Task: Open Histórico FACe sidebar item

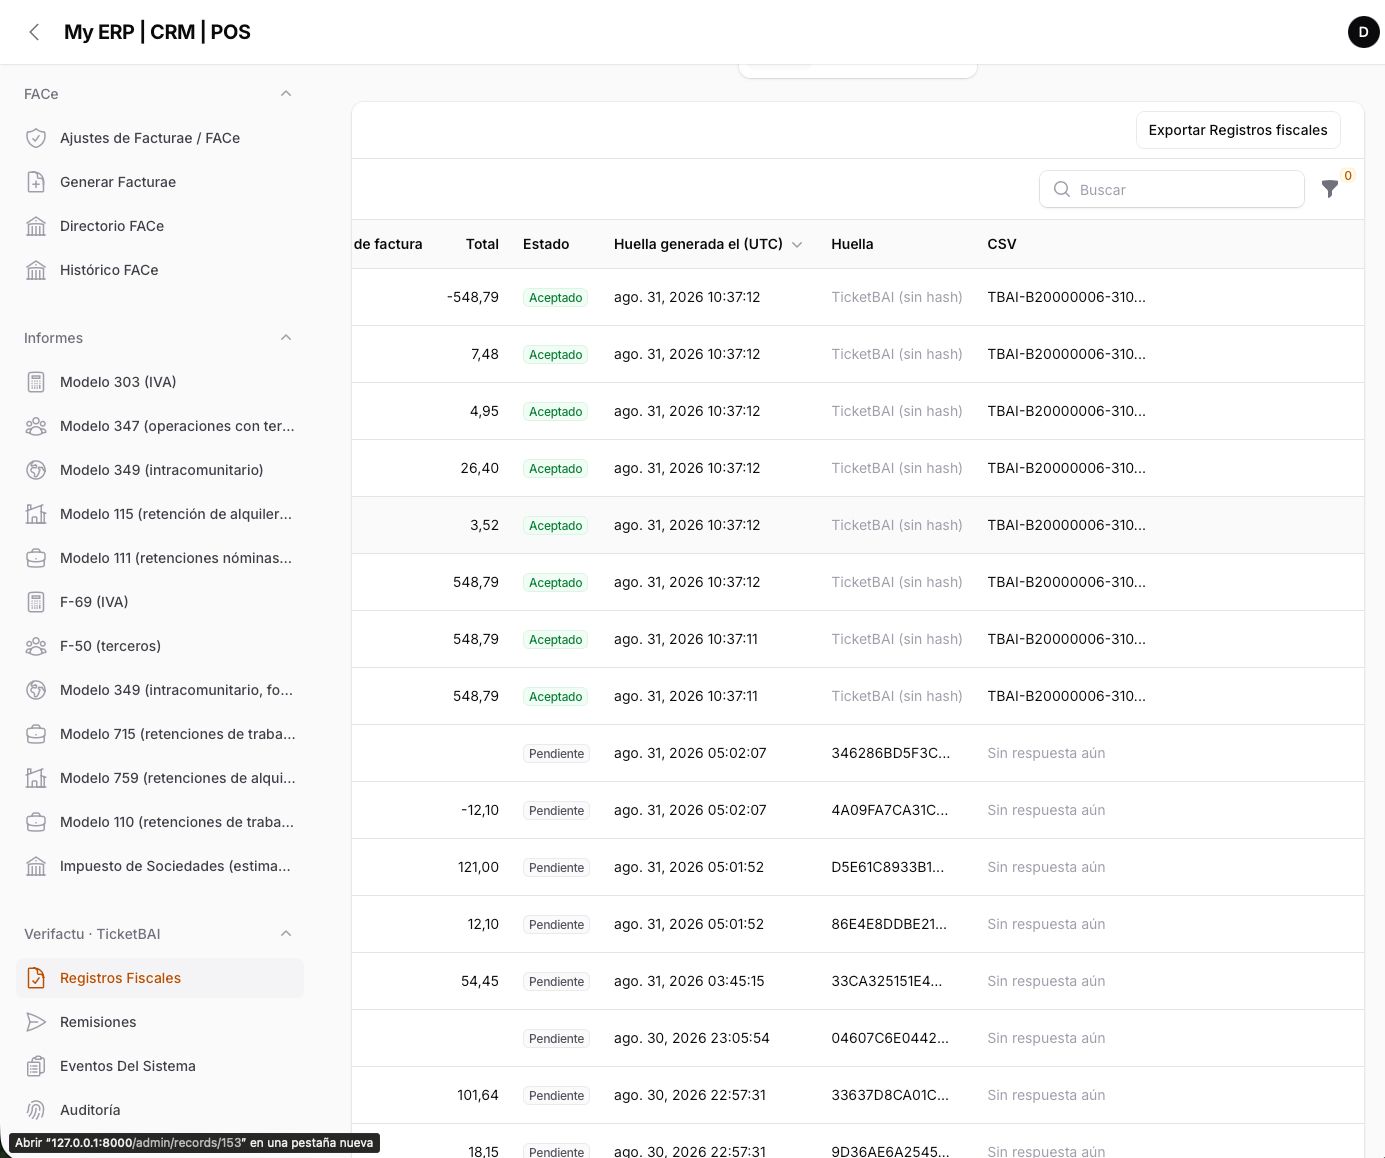Action: coord(160,270)
